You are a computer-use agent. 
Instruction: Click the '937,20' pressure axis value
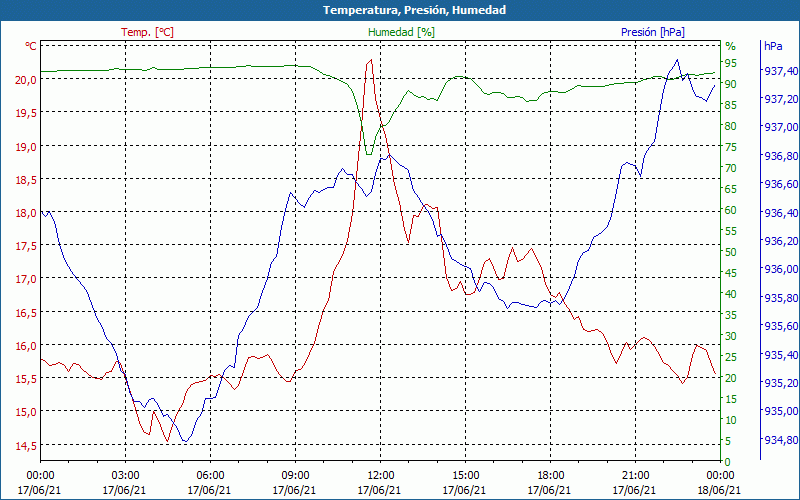click(x=781, y=99)
